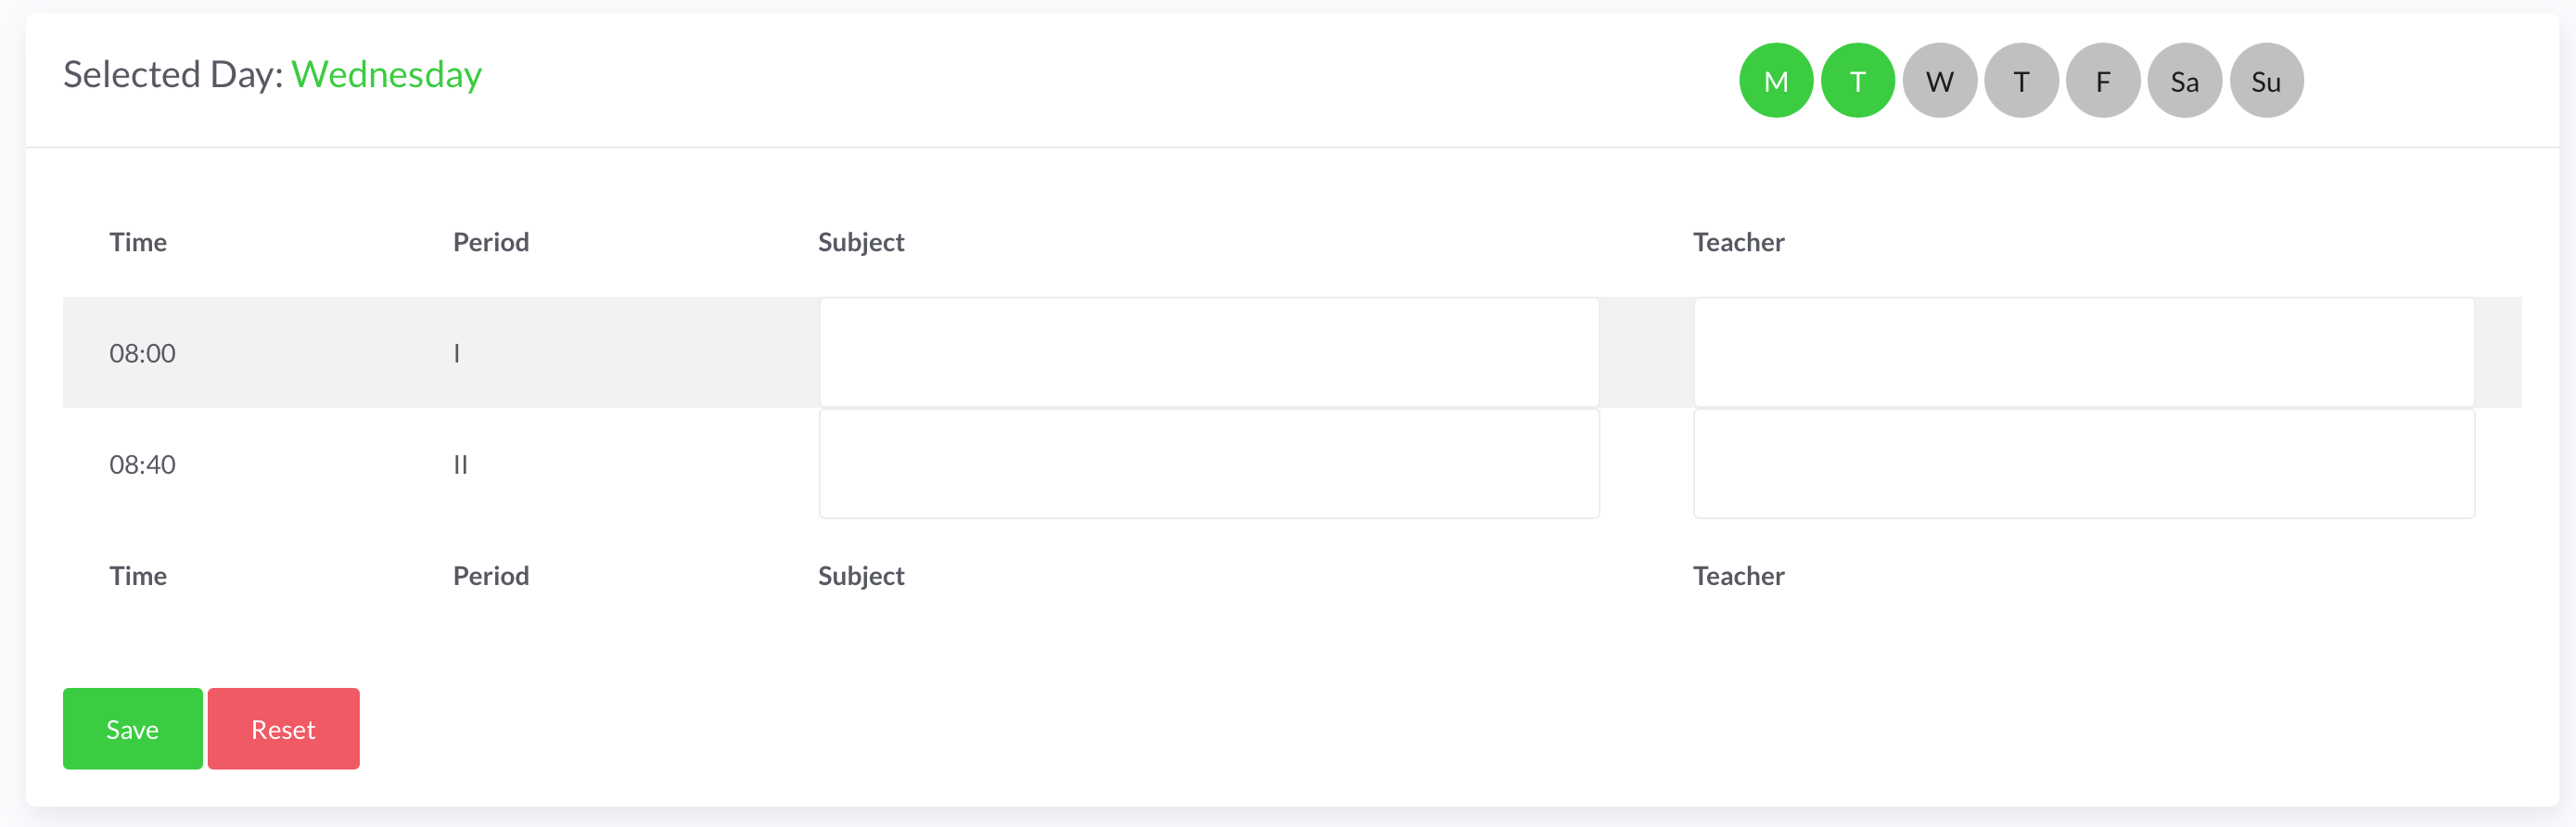2576x827 pixels.
Task: Click the green Wednesday selected-day text
Action: click(387, 75)
